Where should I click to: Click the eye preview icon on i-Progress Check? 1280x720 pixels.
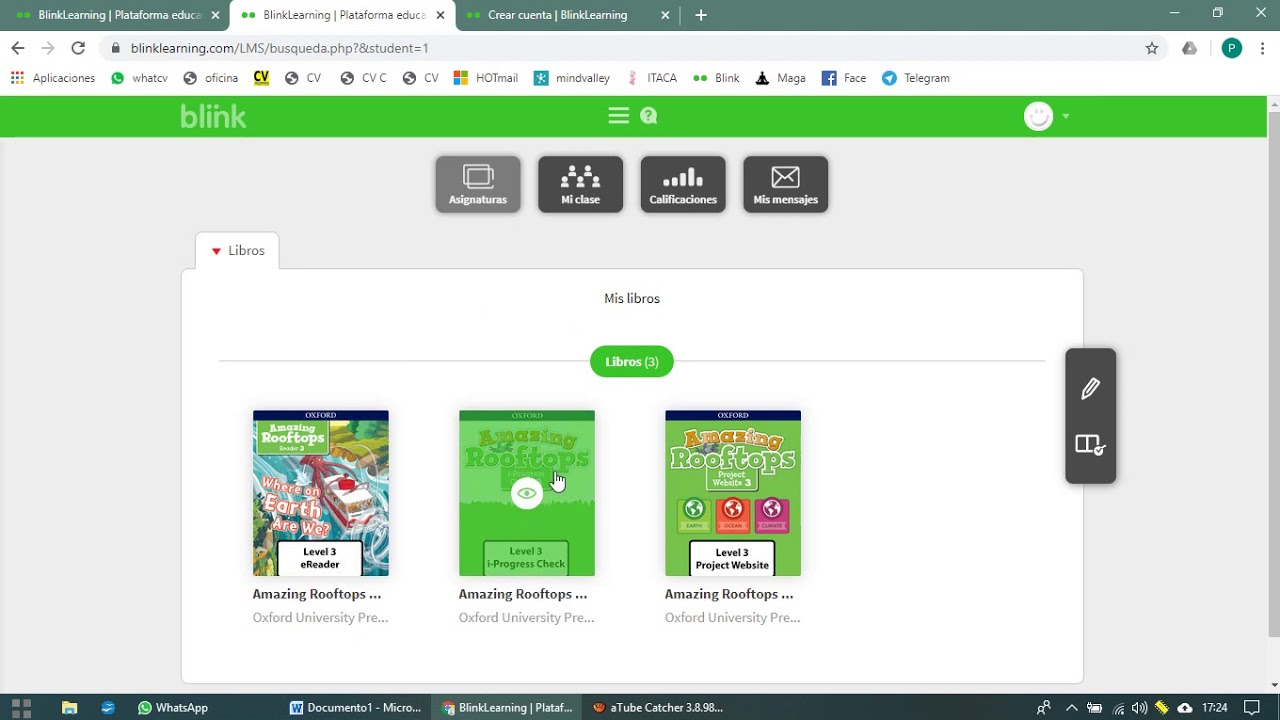pyautogui.click(x=527, y=493)
